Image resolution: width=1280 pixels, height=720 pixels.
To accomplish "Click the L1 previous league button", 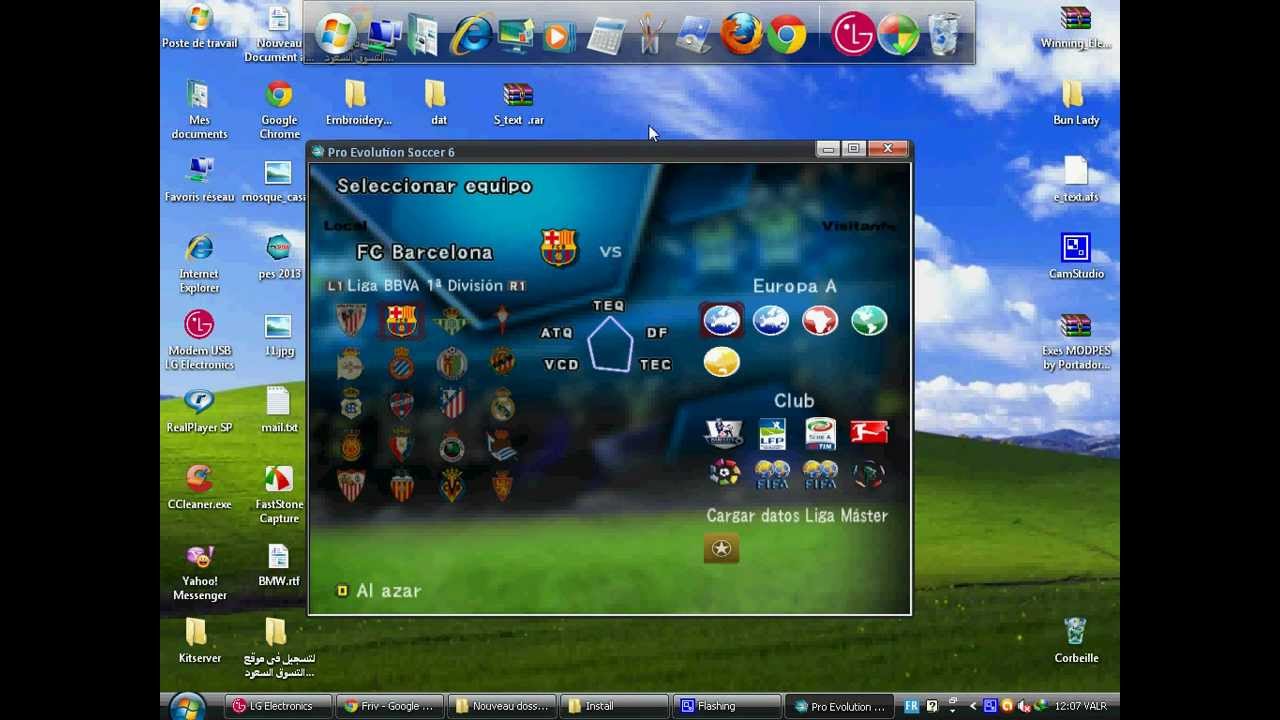I will click(335, 286).
